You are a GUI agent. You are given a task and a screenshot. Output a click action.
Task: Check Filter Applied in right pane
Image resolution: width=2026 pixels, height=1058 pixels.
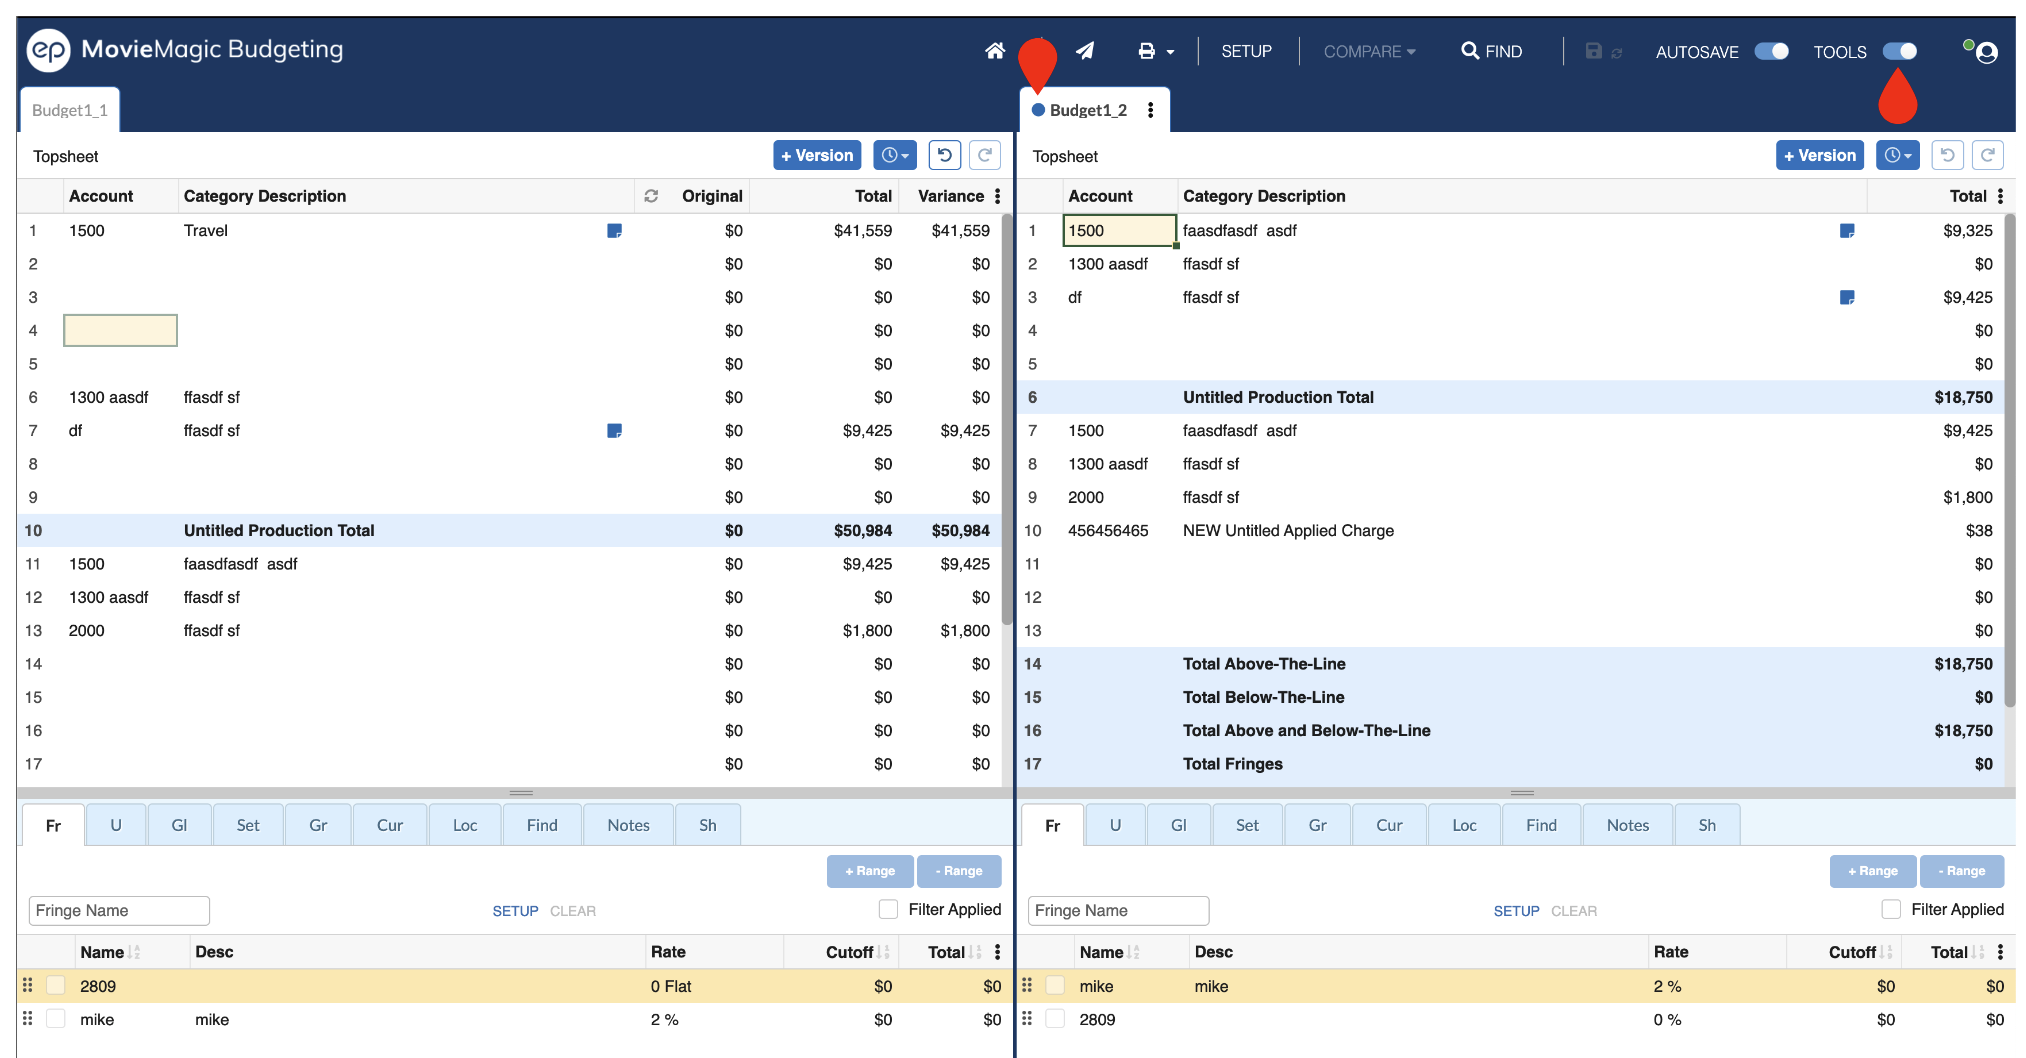pos(1891,909)
